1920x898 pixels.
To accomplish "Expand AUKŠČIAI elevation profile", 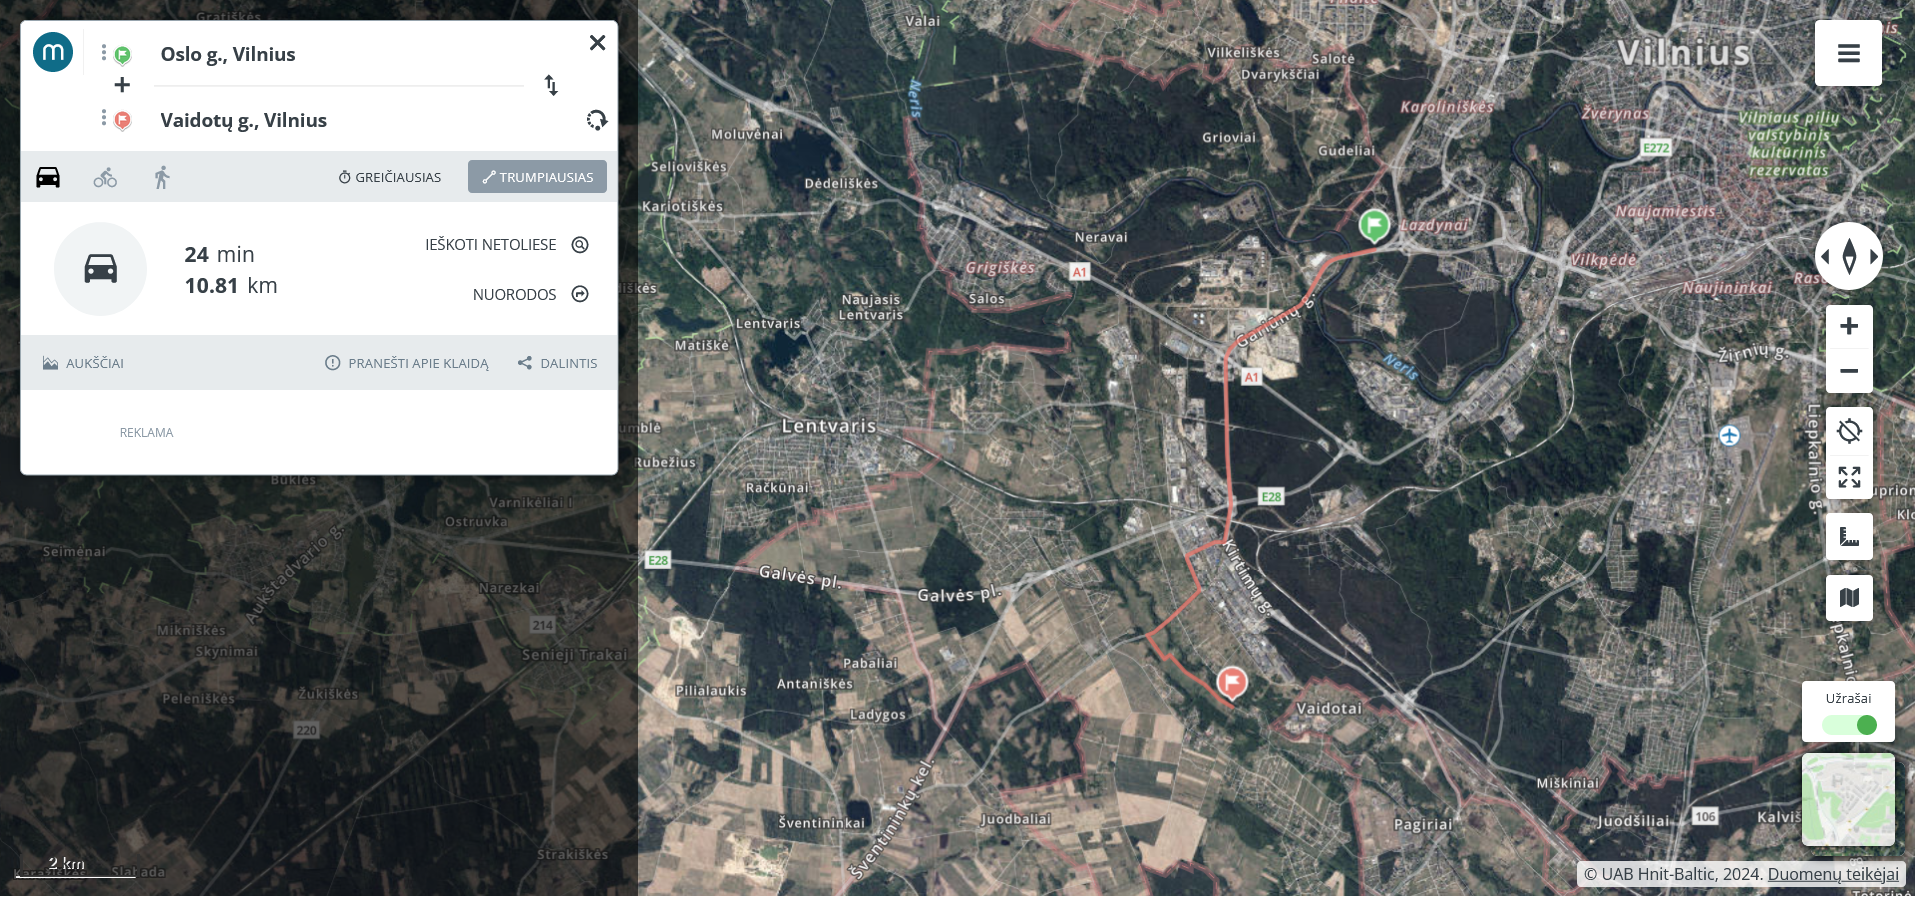I will 84,363.
